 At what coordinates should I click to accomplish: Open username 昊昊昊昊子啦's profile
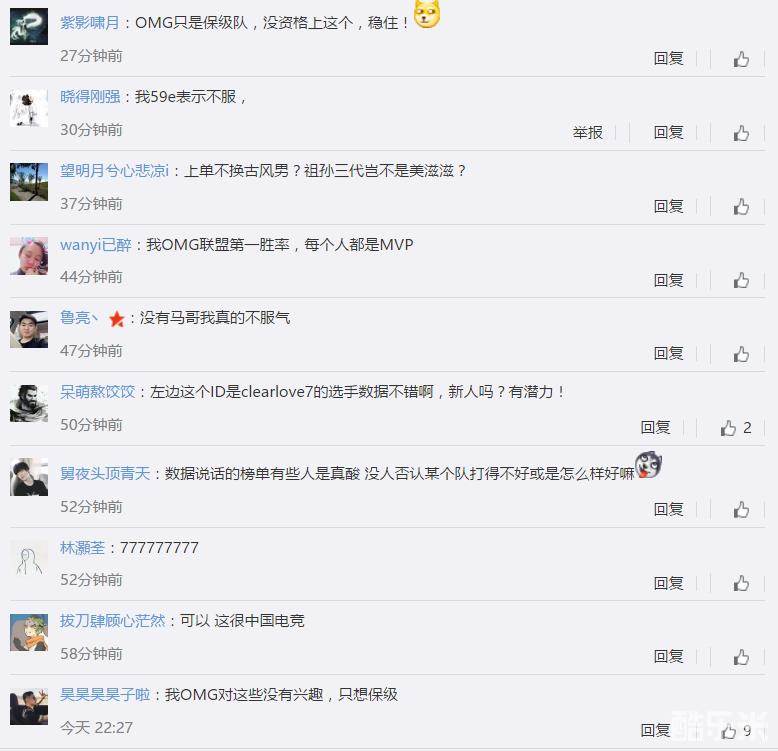tap(105, 694)
